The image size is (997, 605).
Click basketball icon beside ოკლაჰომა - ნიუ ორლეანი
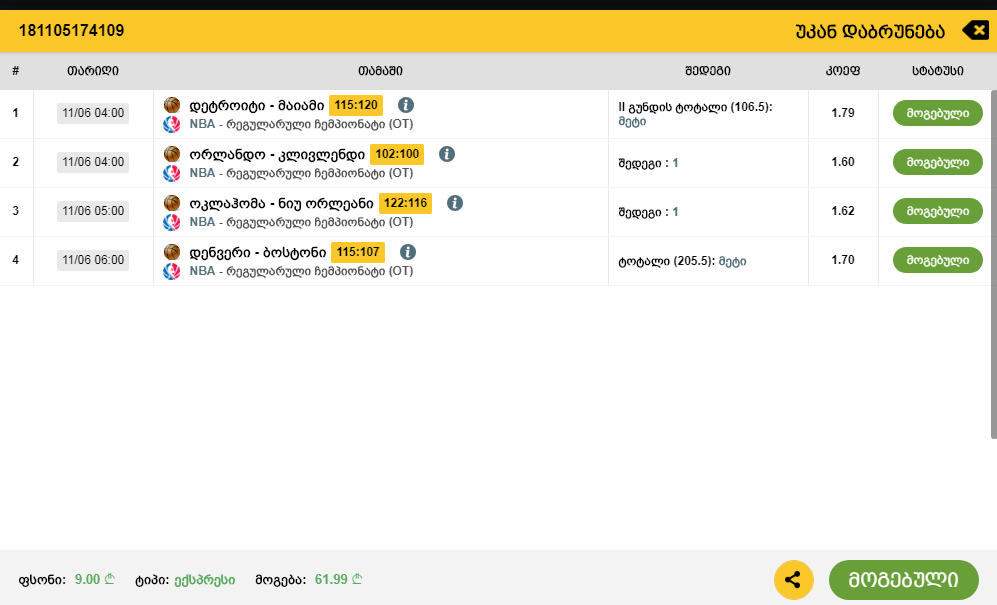click(172, 203)
